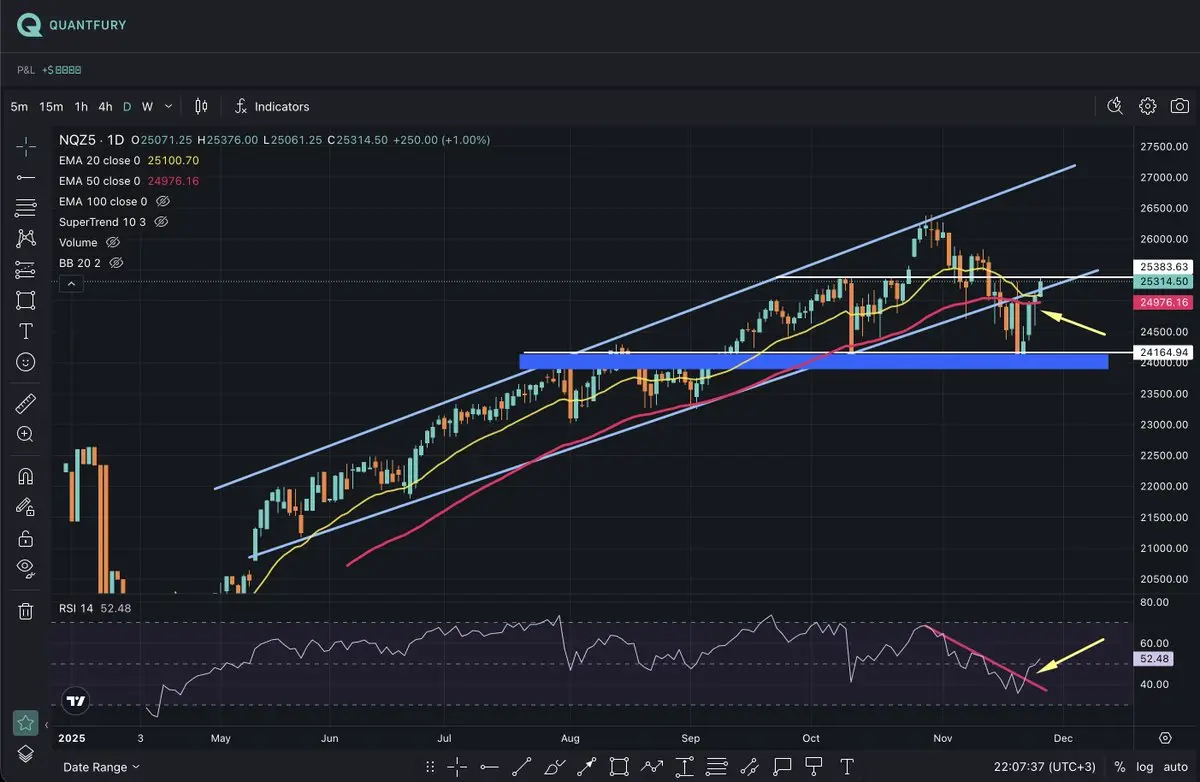This screenshot has height=782, width=1200.
Task: Select the crosshair cursor tool in left sidebar
Action: pos(26,147)
